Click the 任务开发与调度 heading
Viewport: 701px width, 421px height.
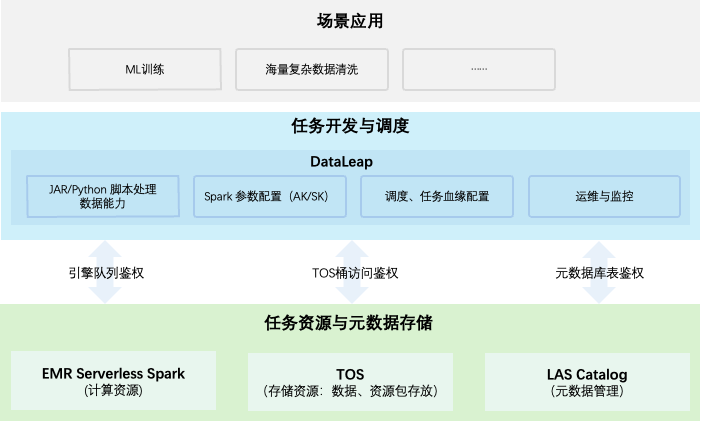(350, 126)
